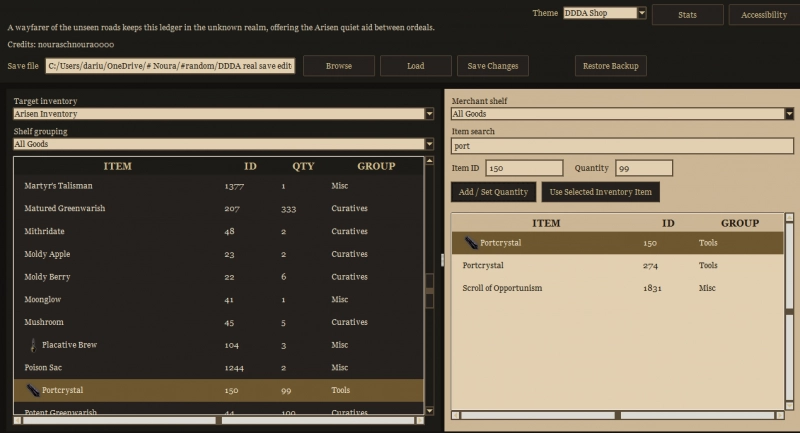Click the inventory list scroll-up arrow
Image resolution: width=800 pixels, height=433 pixels.
click(x=429, y=161)
